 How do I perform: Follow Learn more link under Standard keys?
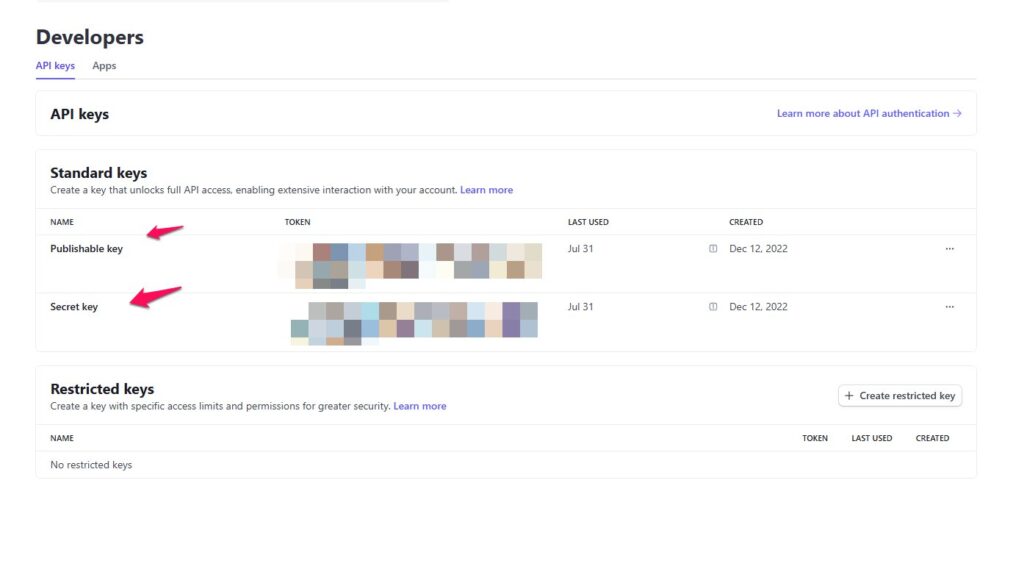click(x=486, y=190)
